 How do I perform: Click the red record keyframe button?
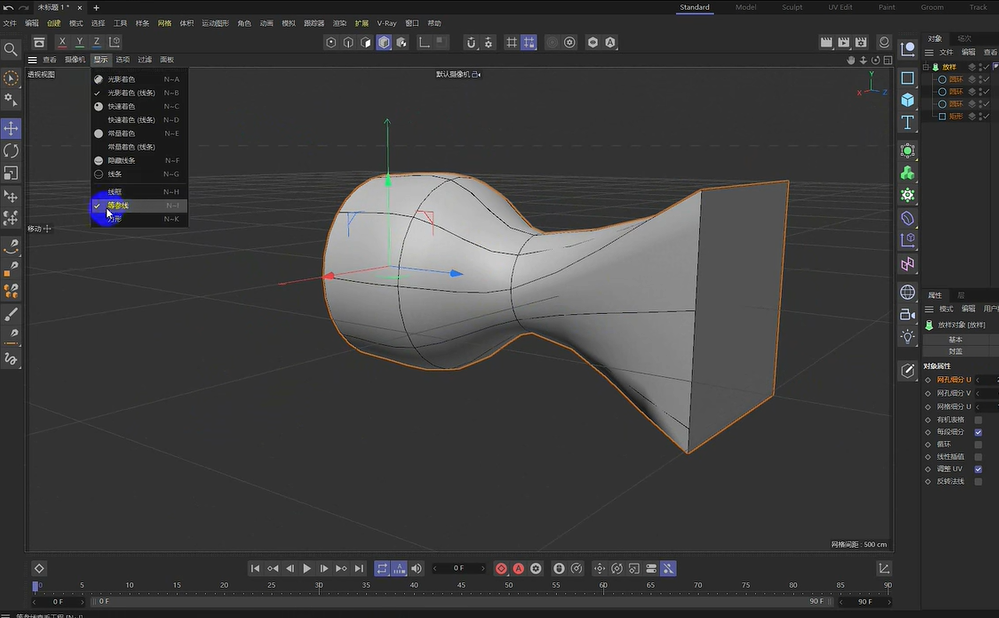tap(501, 568)
